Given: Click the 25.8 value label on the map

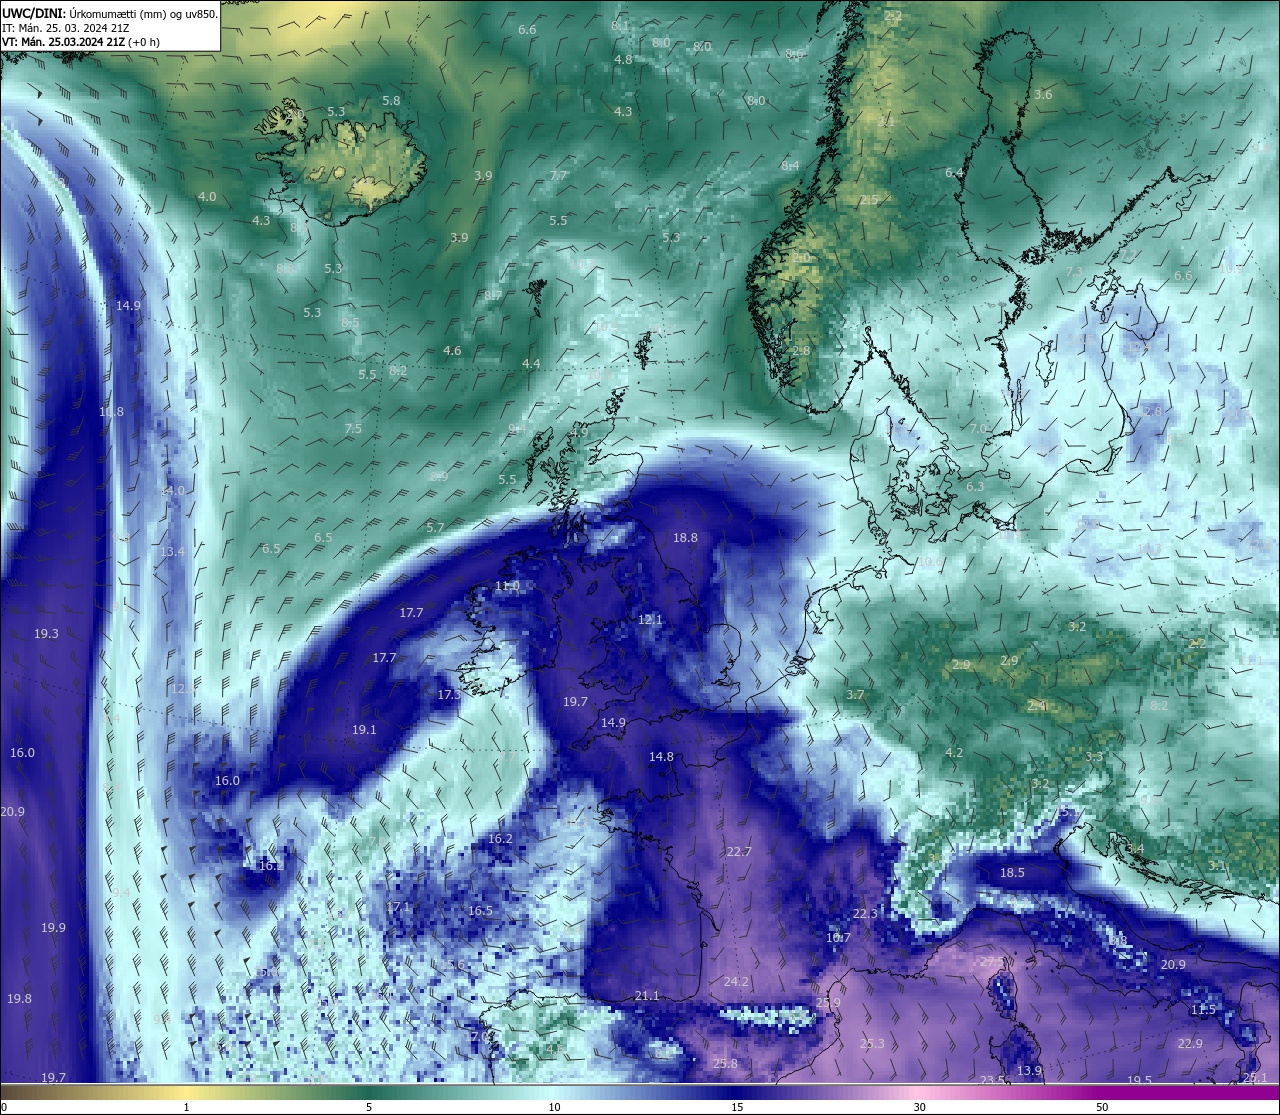Looking at the screenshot, I should click(725, 1063).
